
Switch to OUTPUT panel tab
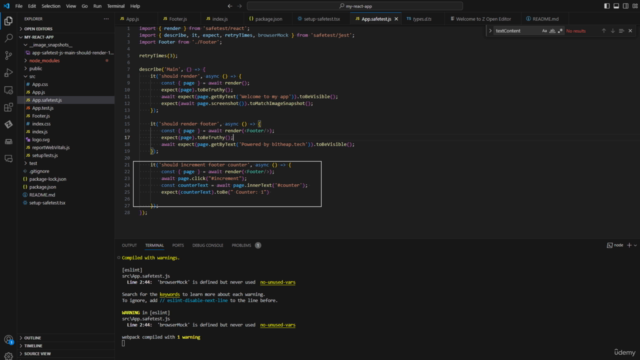pos(129,245)
